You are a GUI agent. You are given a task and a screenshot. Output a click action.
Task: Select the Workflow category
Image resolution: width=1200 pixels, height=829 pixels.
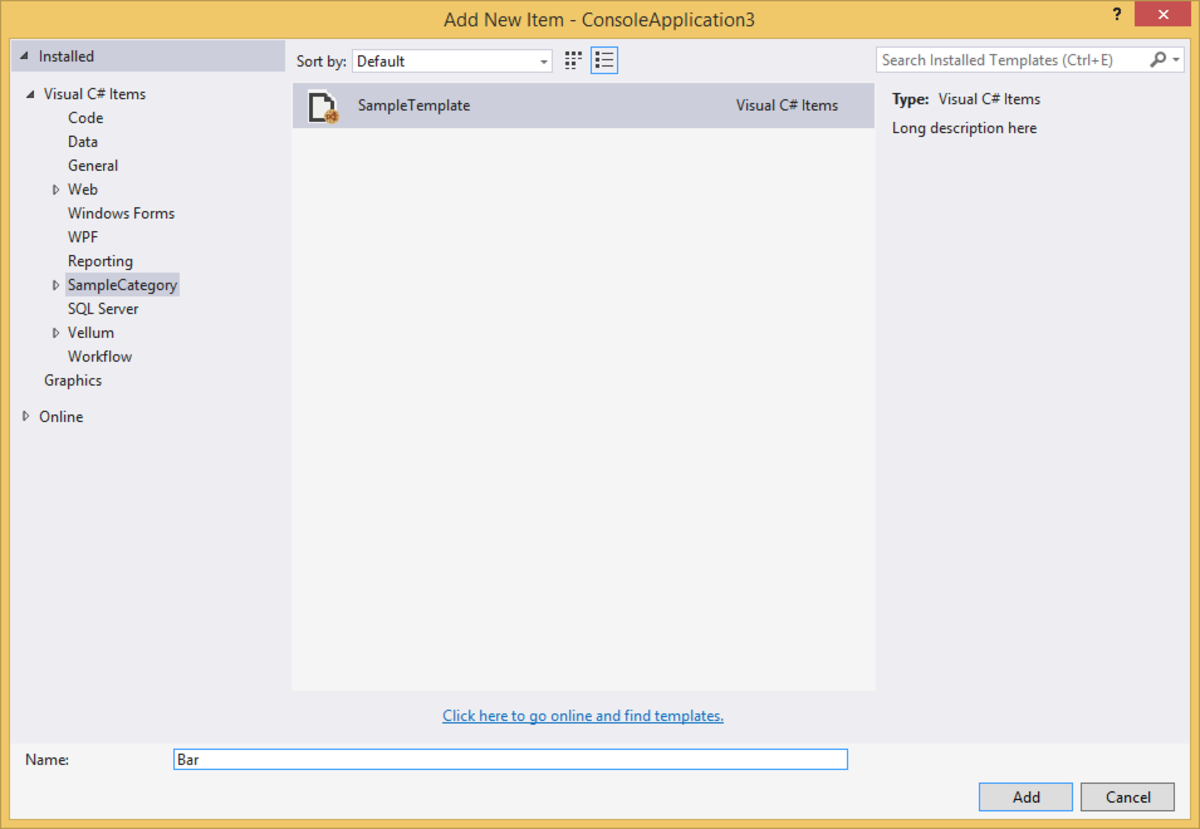tap(100, 357)
